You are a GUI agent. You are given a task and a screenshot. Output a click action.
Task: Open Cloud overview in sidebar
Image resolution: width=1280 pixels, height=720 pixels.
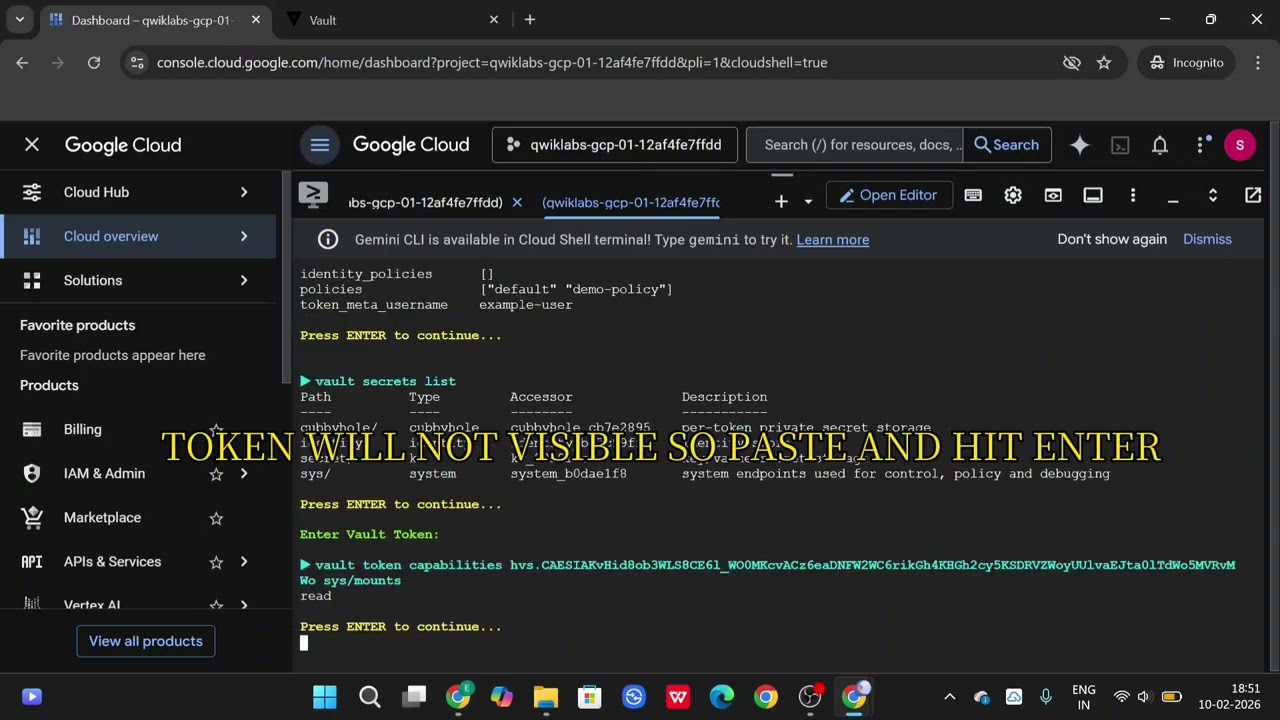(x=111, y=236)
